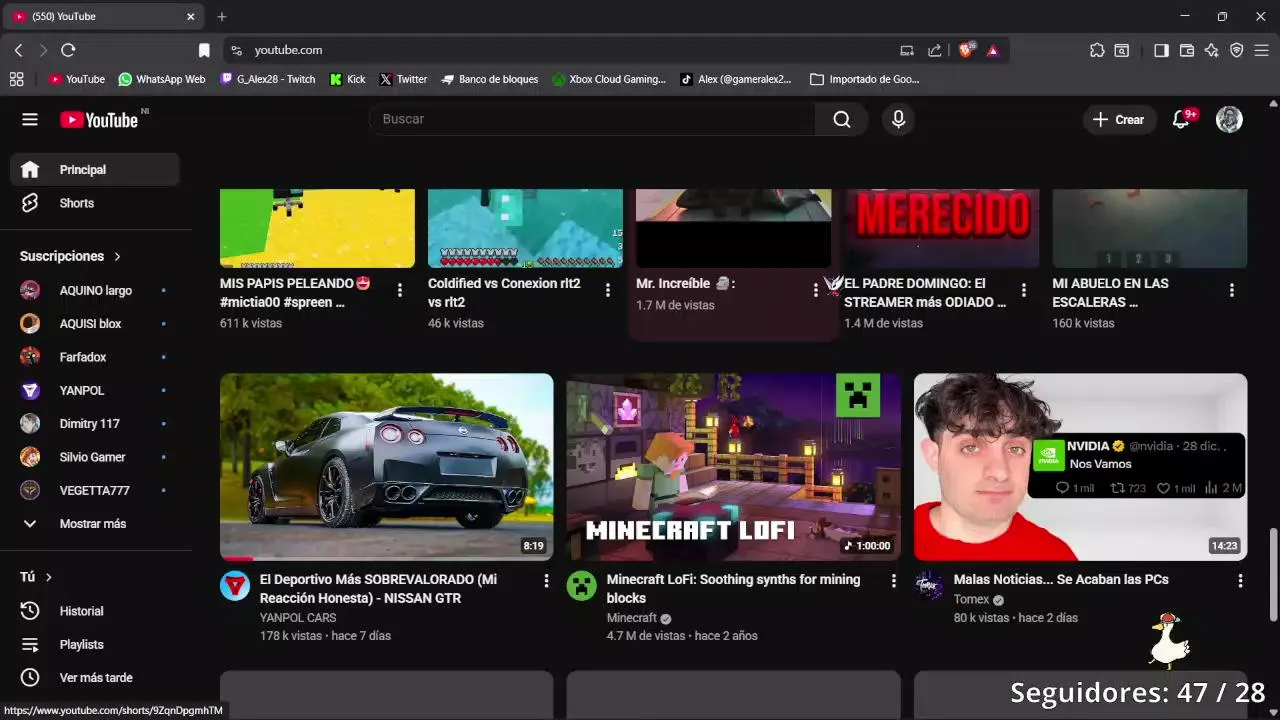
Task: Open the AQUINO largo subscription
Action: point(95,290)
